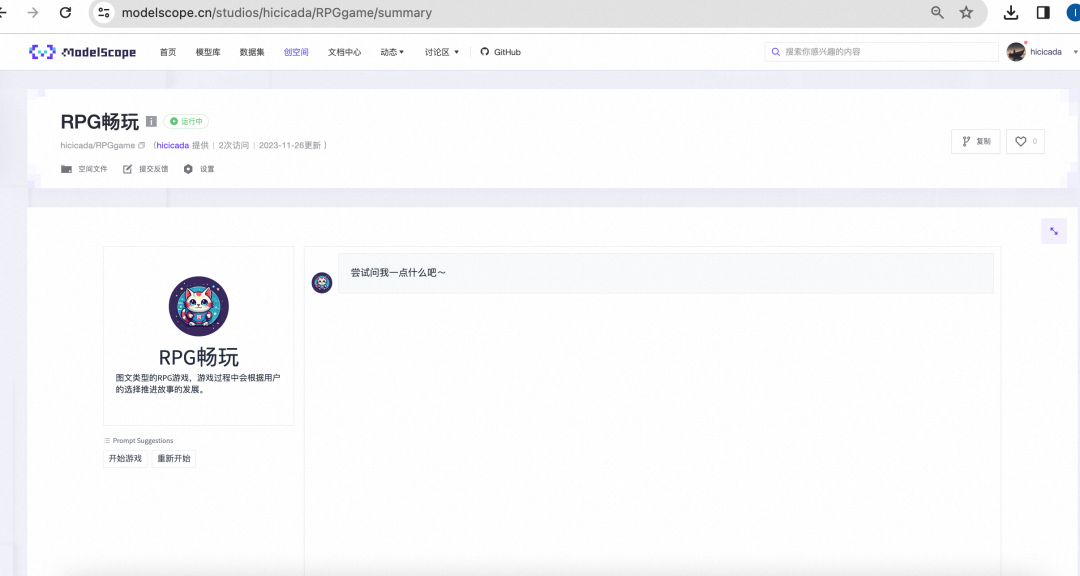View the info icon next to RPG畅玩
Image resolution: width=1080 pixels, height=576 pixels.
pos(151,121)
